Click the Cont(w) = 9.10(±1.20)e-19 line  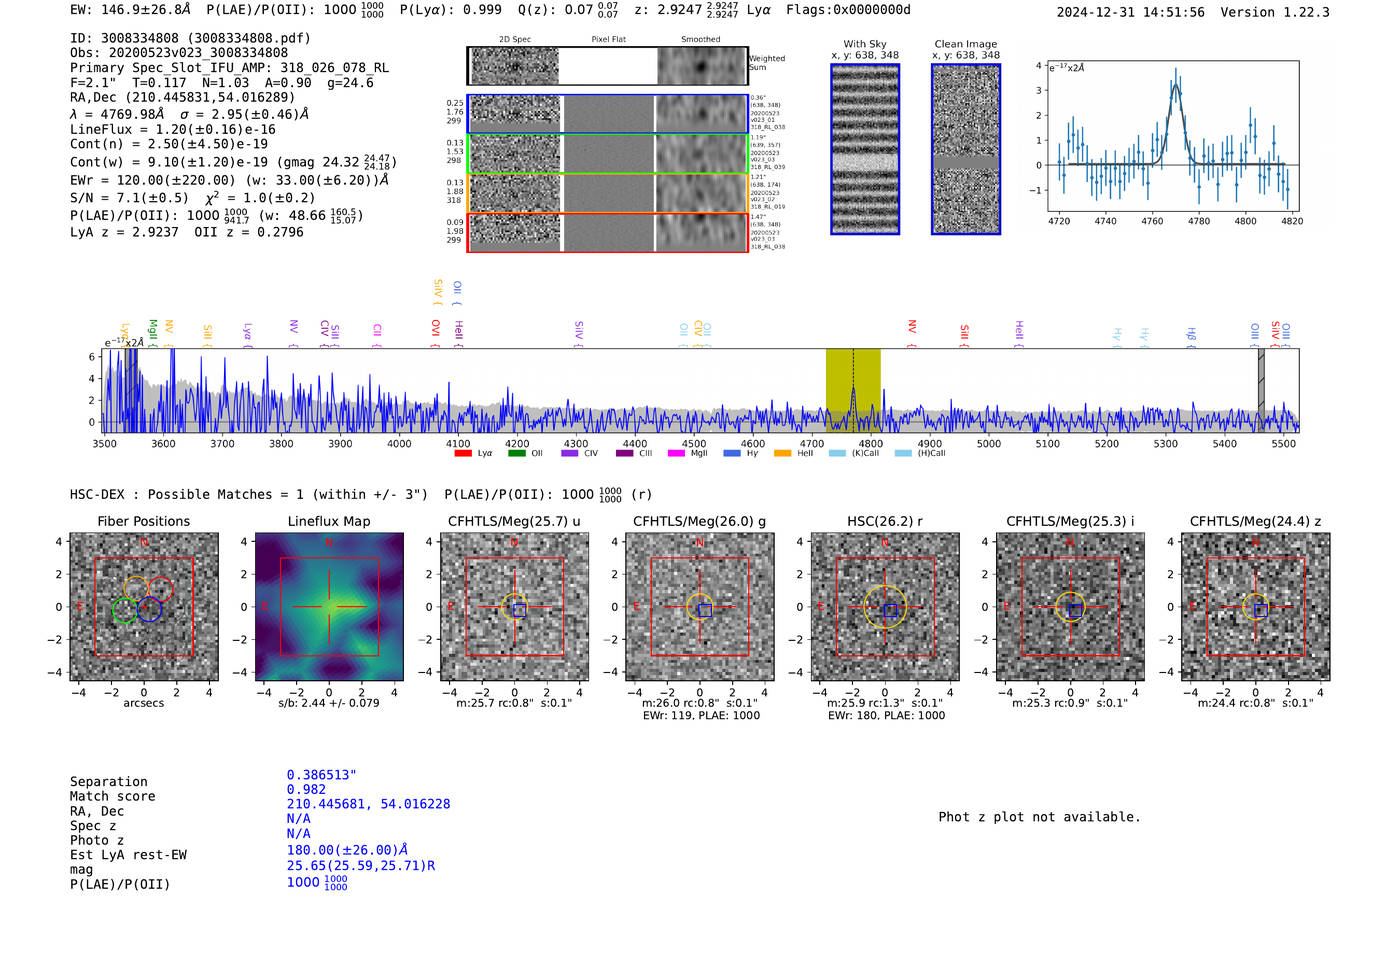pos(233,161)
